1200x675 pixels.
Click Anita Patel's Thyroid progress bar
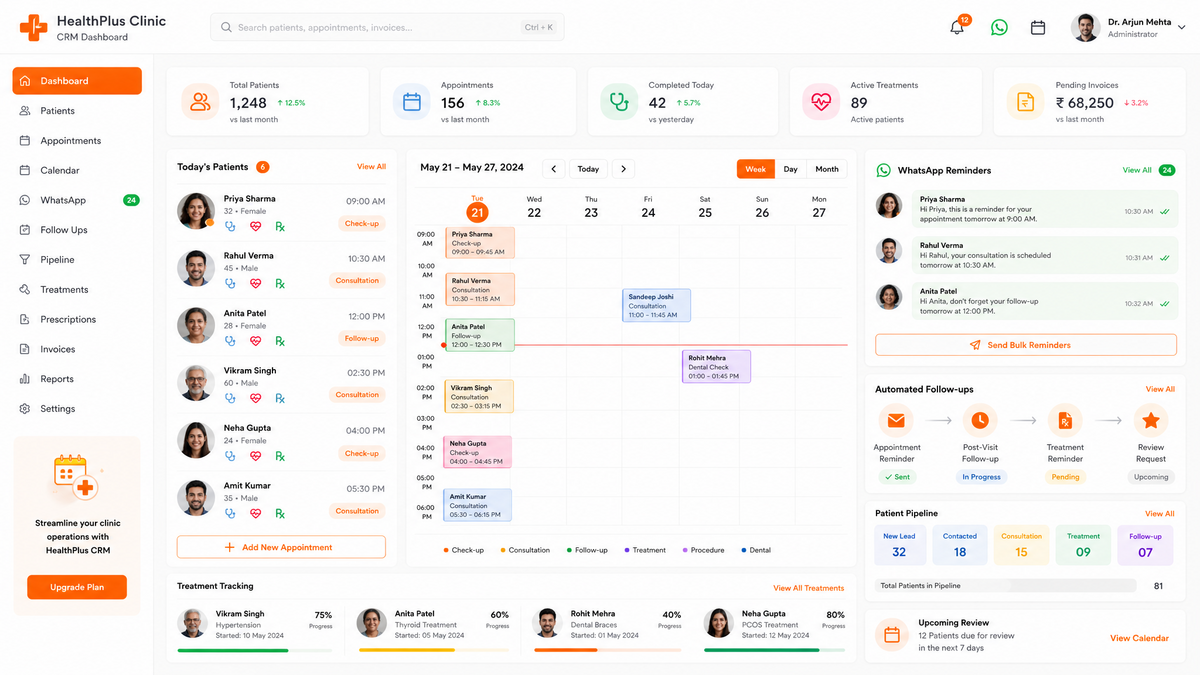click(434, 651)
